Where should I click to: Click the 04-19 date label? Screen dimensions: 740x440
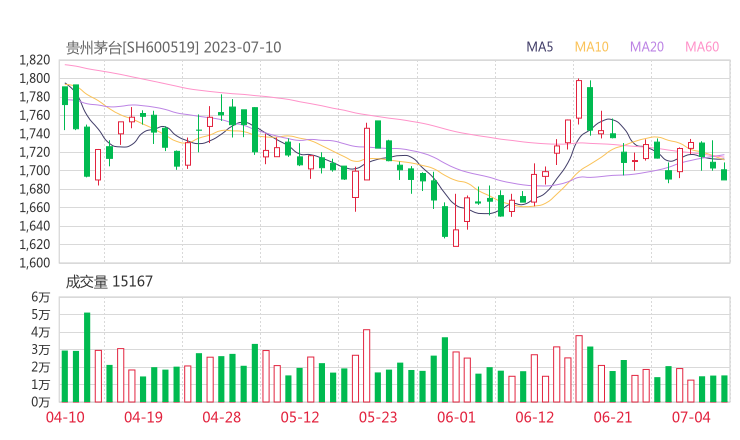[x=143, y=417]
